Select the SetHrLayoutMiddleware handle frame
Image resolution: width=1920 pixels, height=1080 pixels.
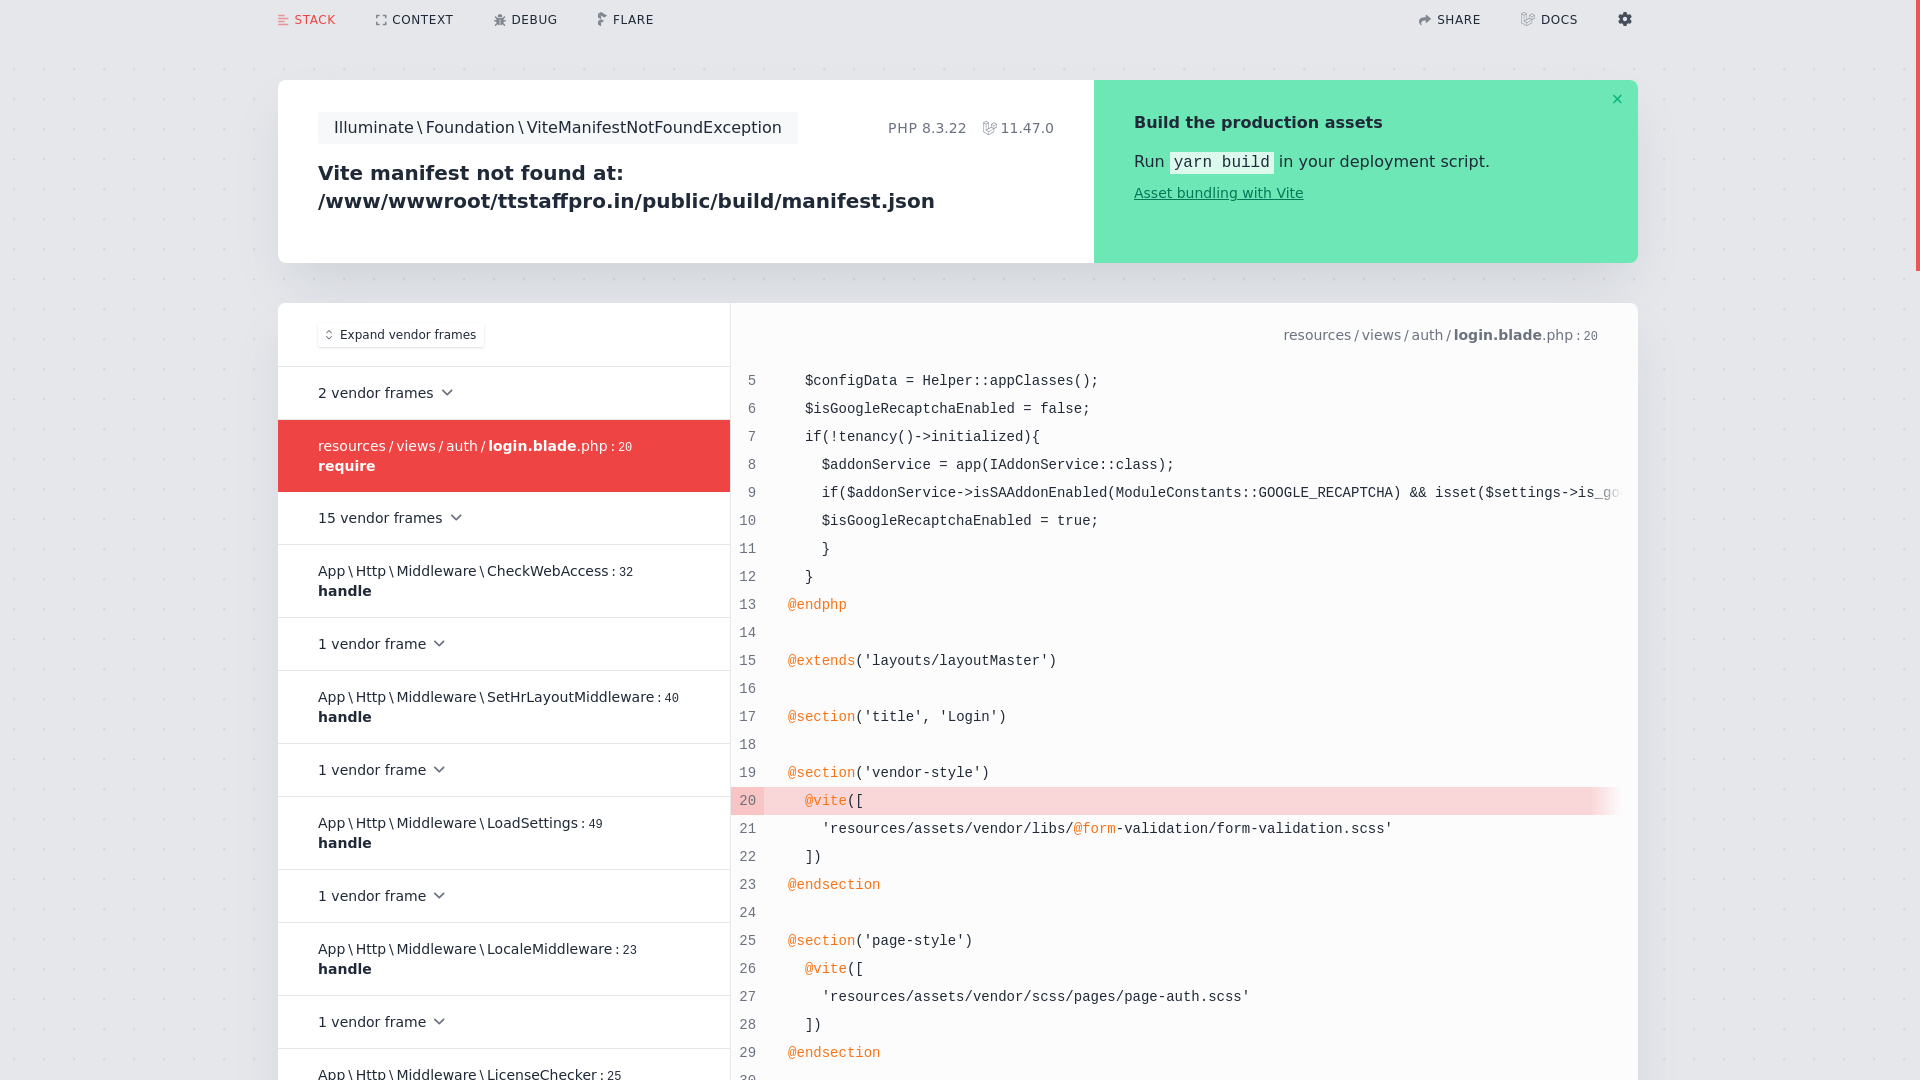[x=504, y=707]
